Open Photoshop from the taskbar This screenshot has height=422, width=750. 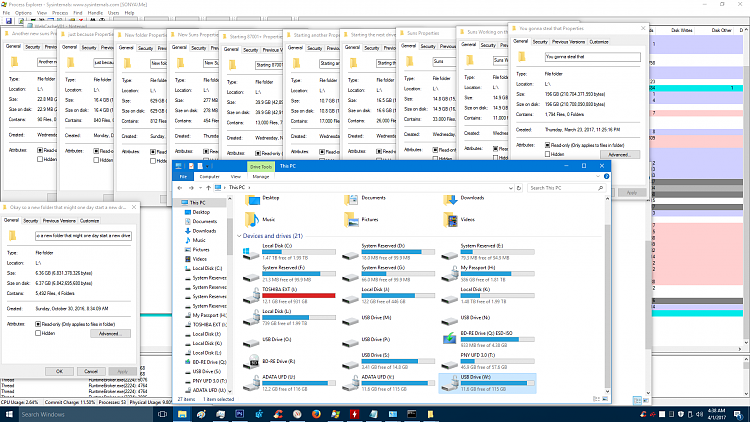click(x=240, y=414)
